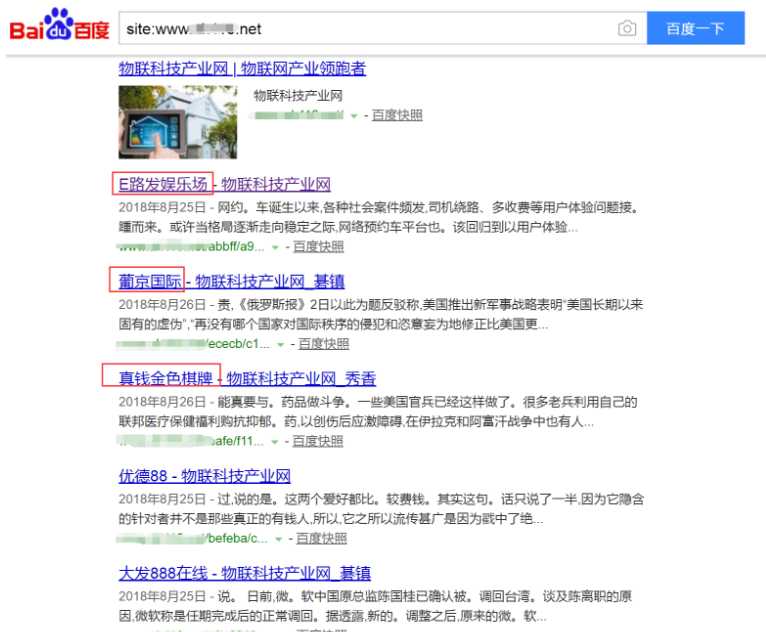The width and height of the screenshot is (766, 632).
Task: Open 百度快照 for the abbff/a9 result
Action: click(318, 247)
